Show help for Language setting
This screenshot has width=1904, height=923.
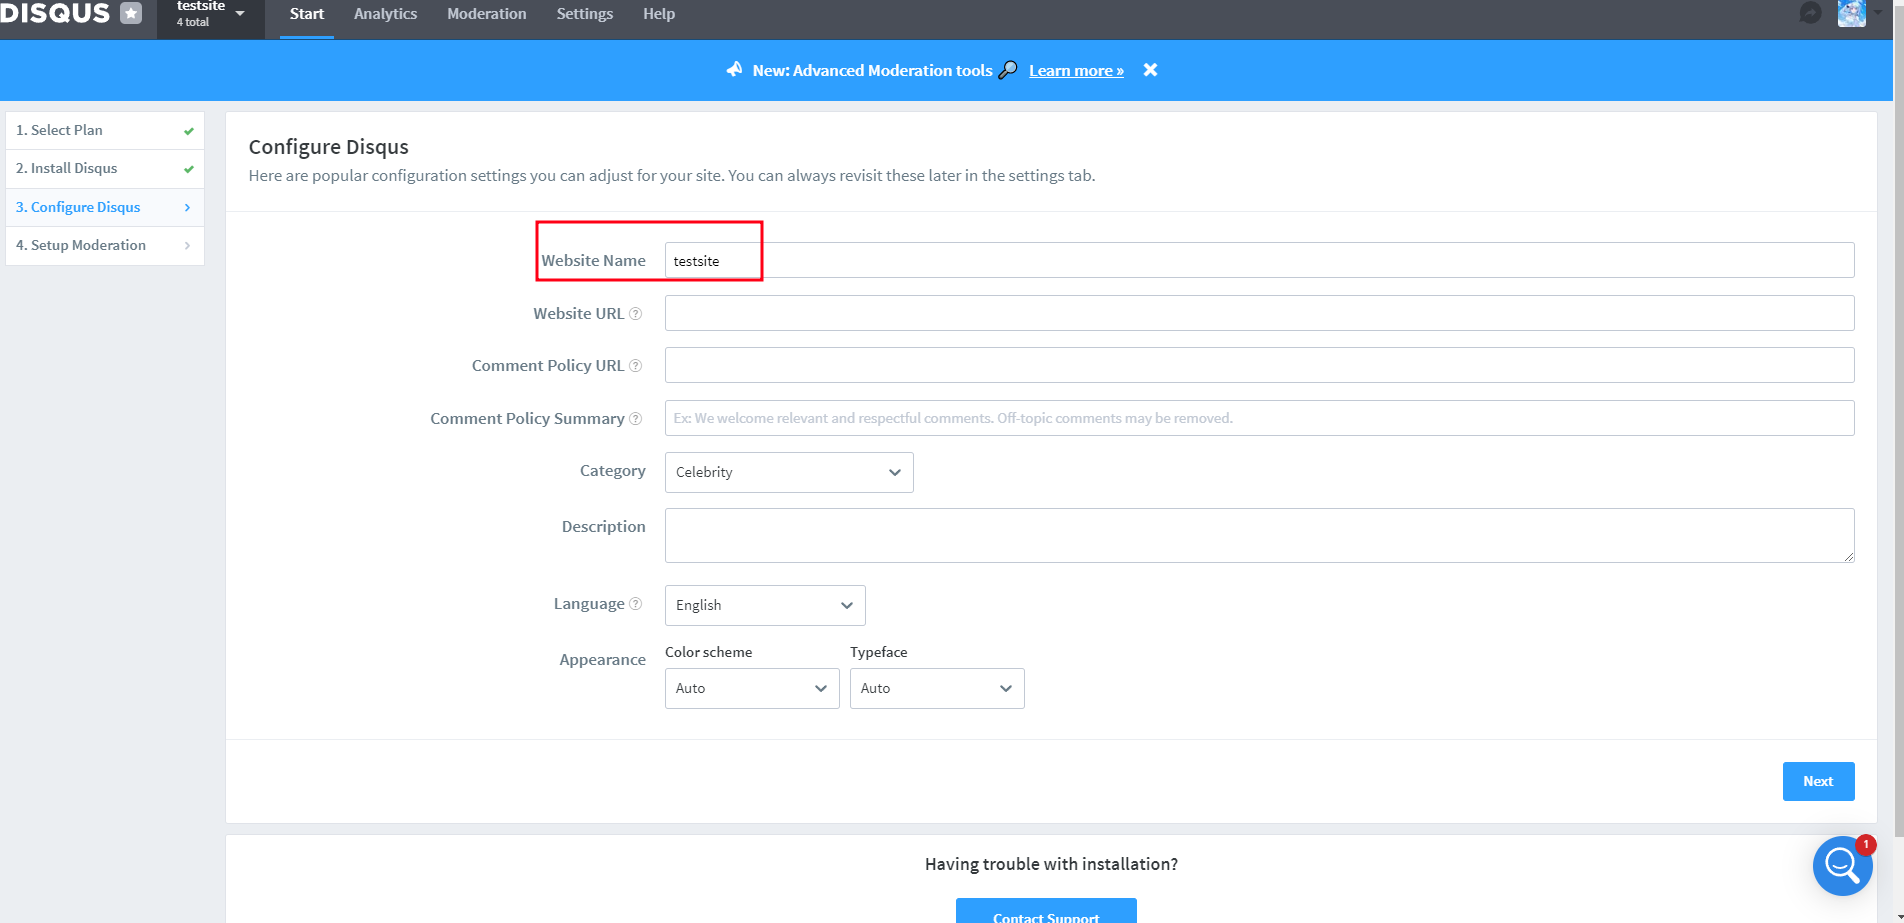tap(635, 604)
